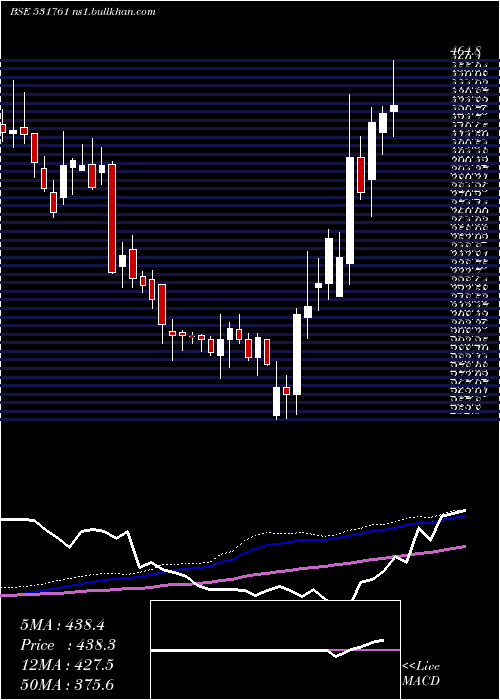Image resolution: width=500 pixels, height=700 pixels.
Task: Click the 50MA : 375.6 text
Action: pyautogui.click(x=67, y=685)
